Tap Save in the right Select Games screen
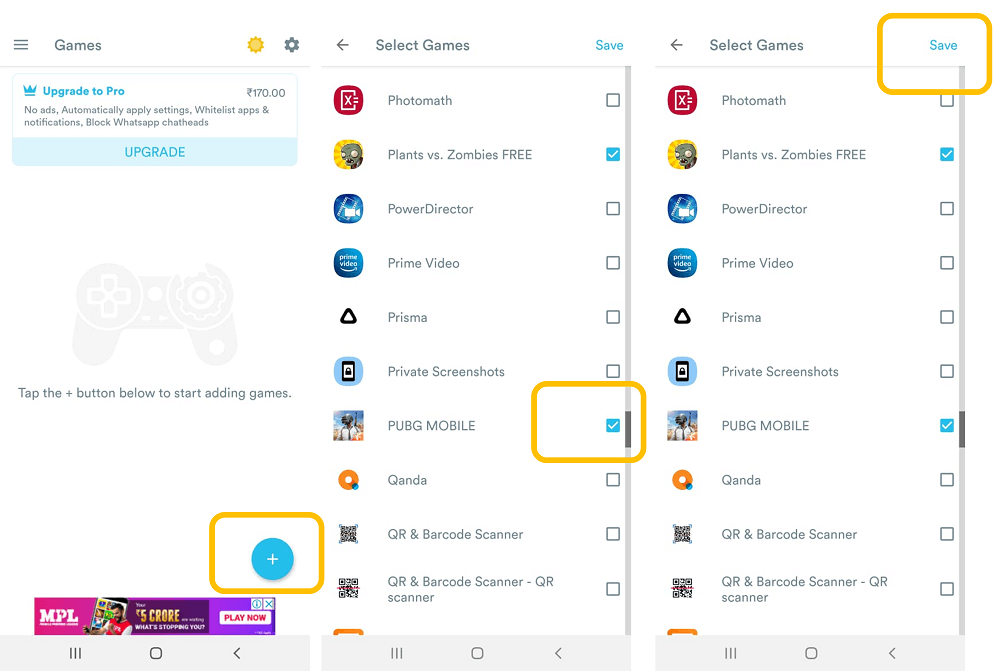 [x=943, y=45]
